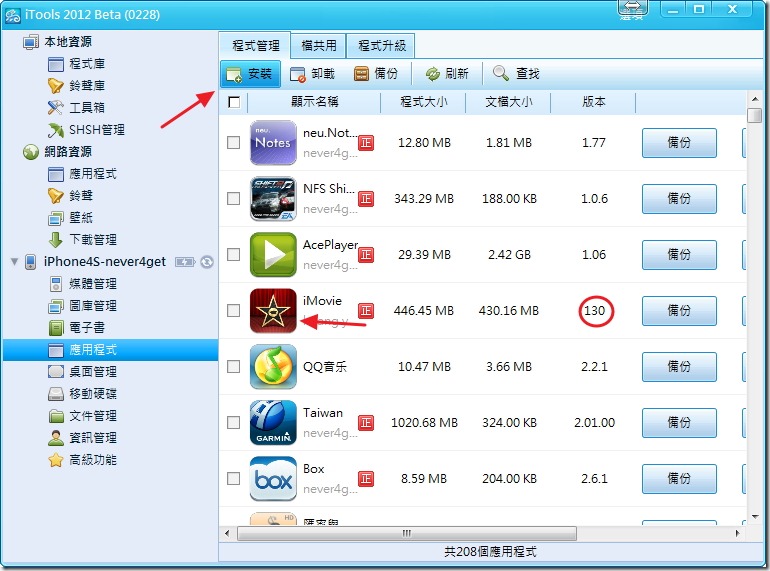
Task: Click the 備份 backup toolbar button
Action: point(376,74)
